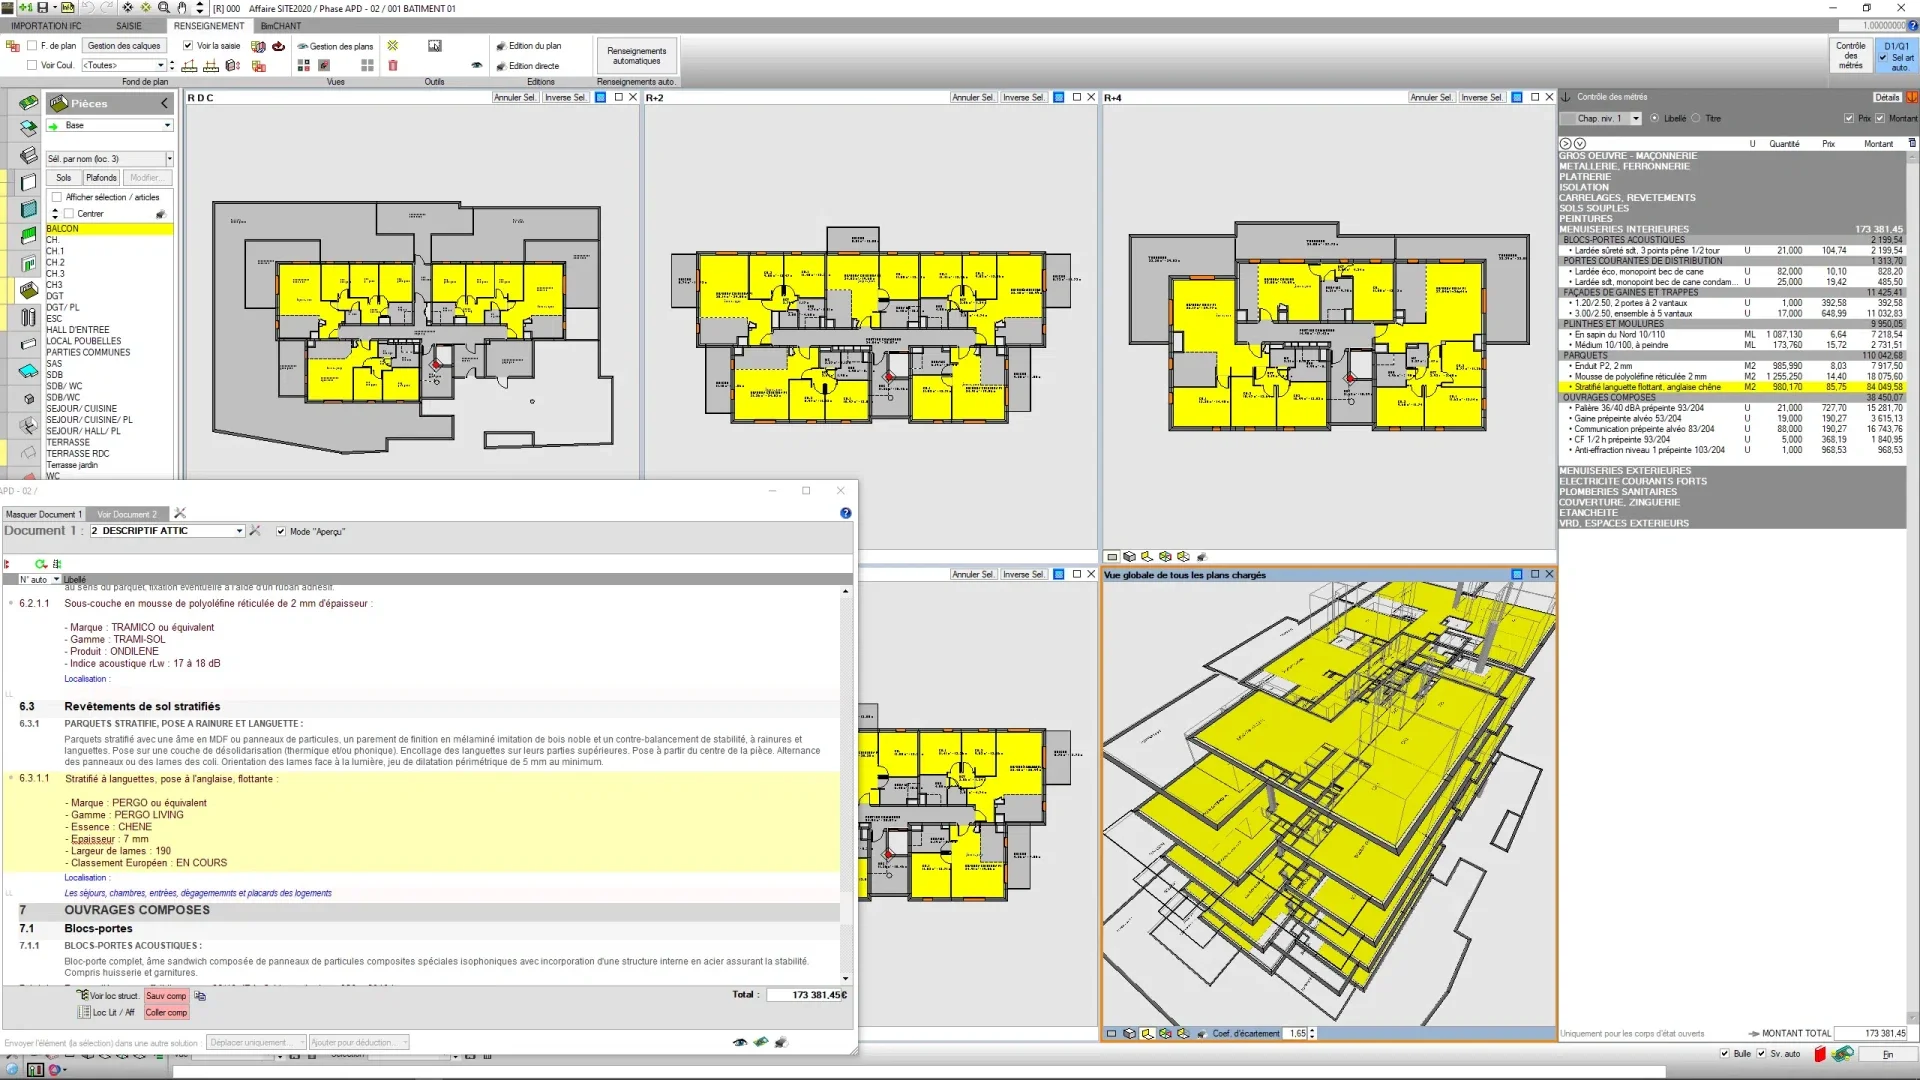Click the blue help question mark icon
1920x1080 pixels.
click(846, 513)
